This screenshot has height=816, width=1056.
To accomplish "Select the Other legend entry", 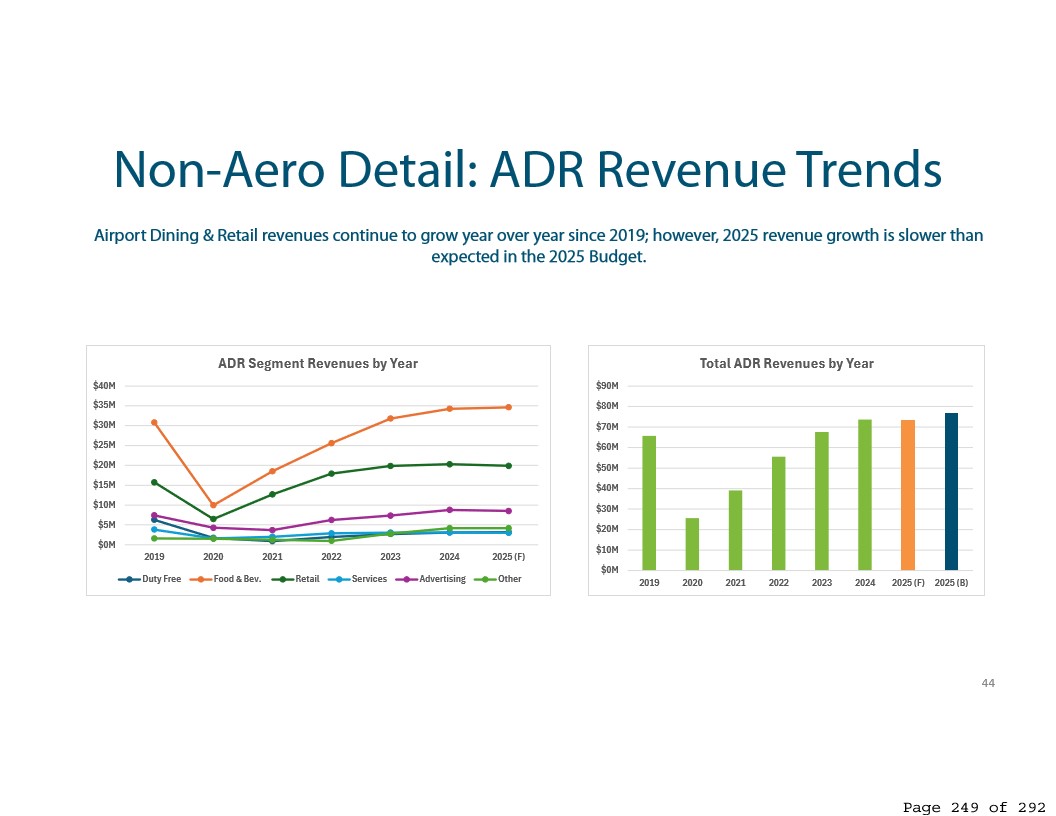I will coord(509,579).
